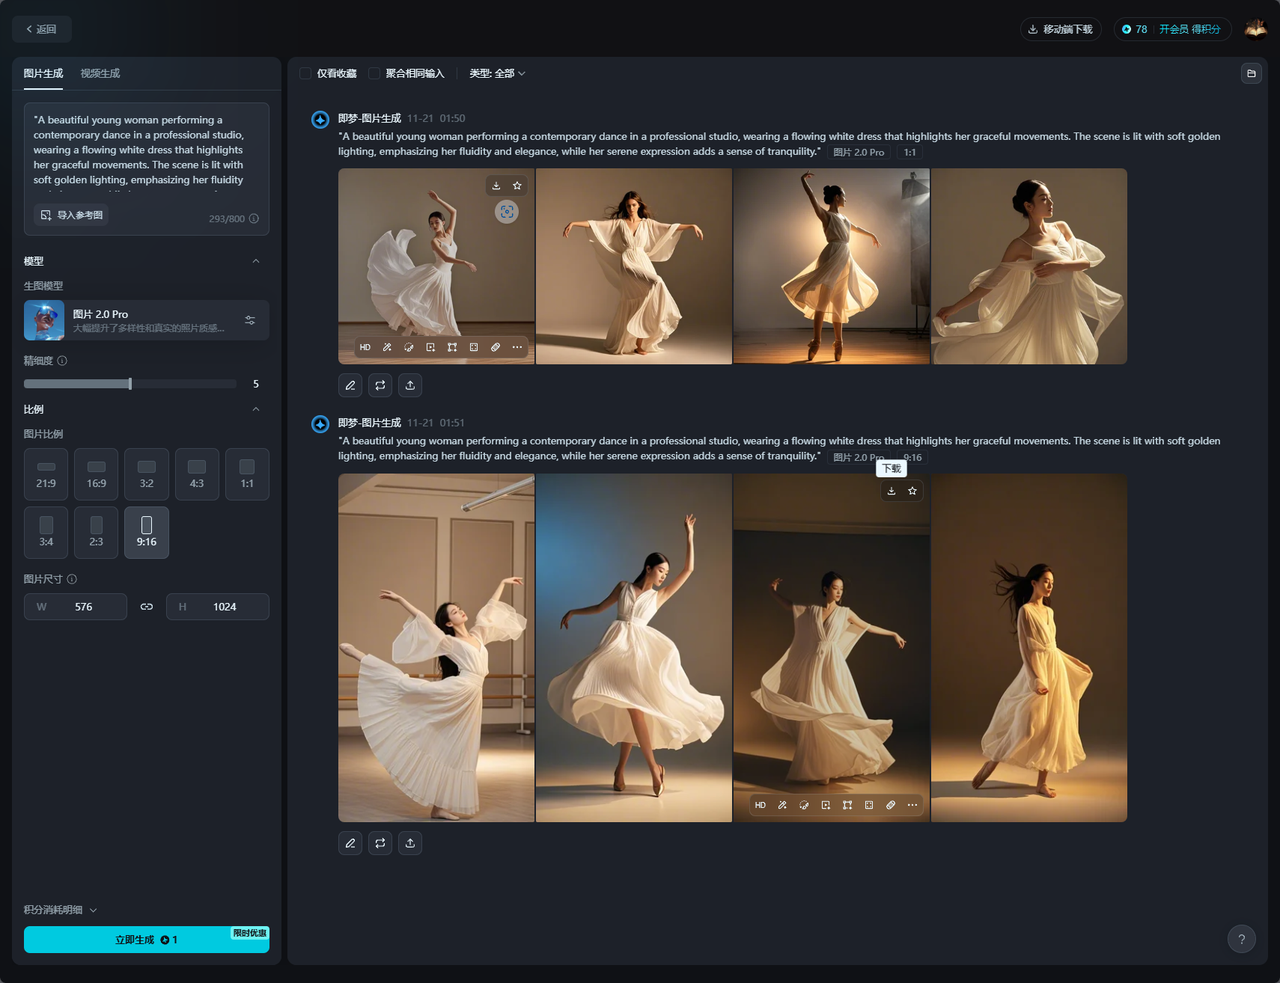Select the 16:9 aspect ratio
The image size is (1280, 983).
96,474
